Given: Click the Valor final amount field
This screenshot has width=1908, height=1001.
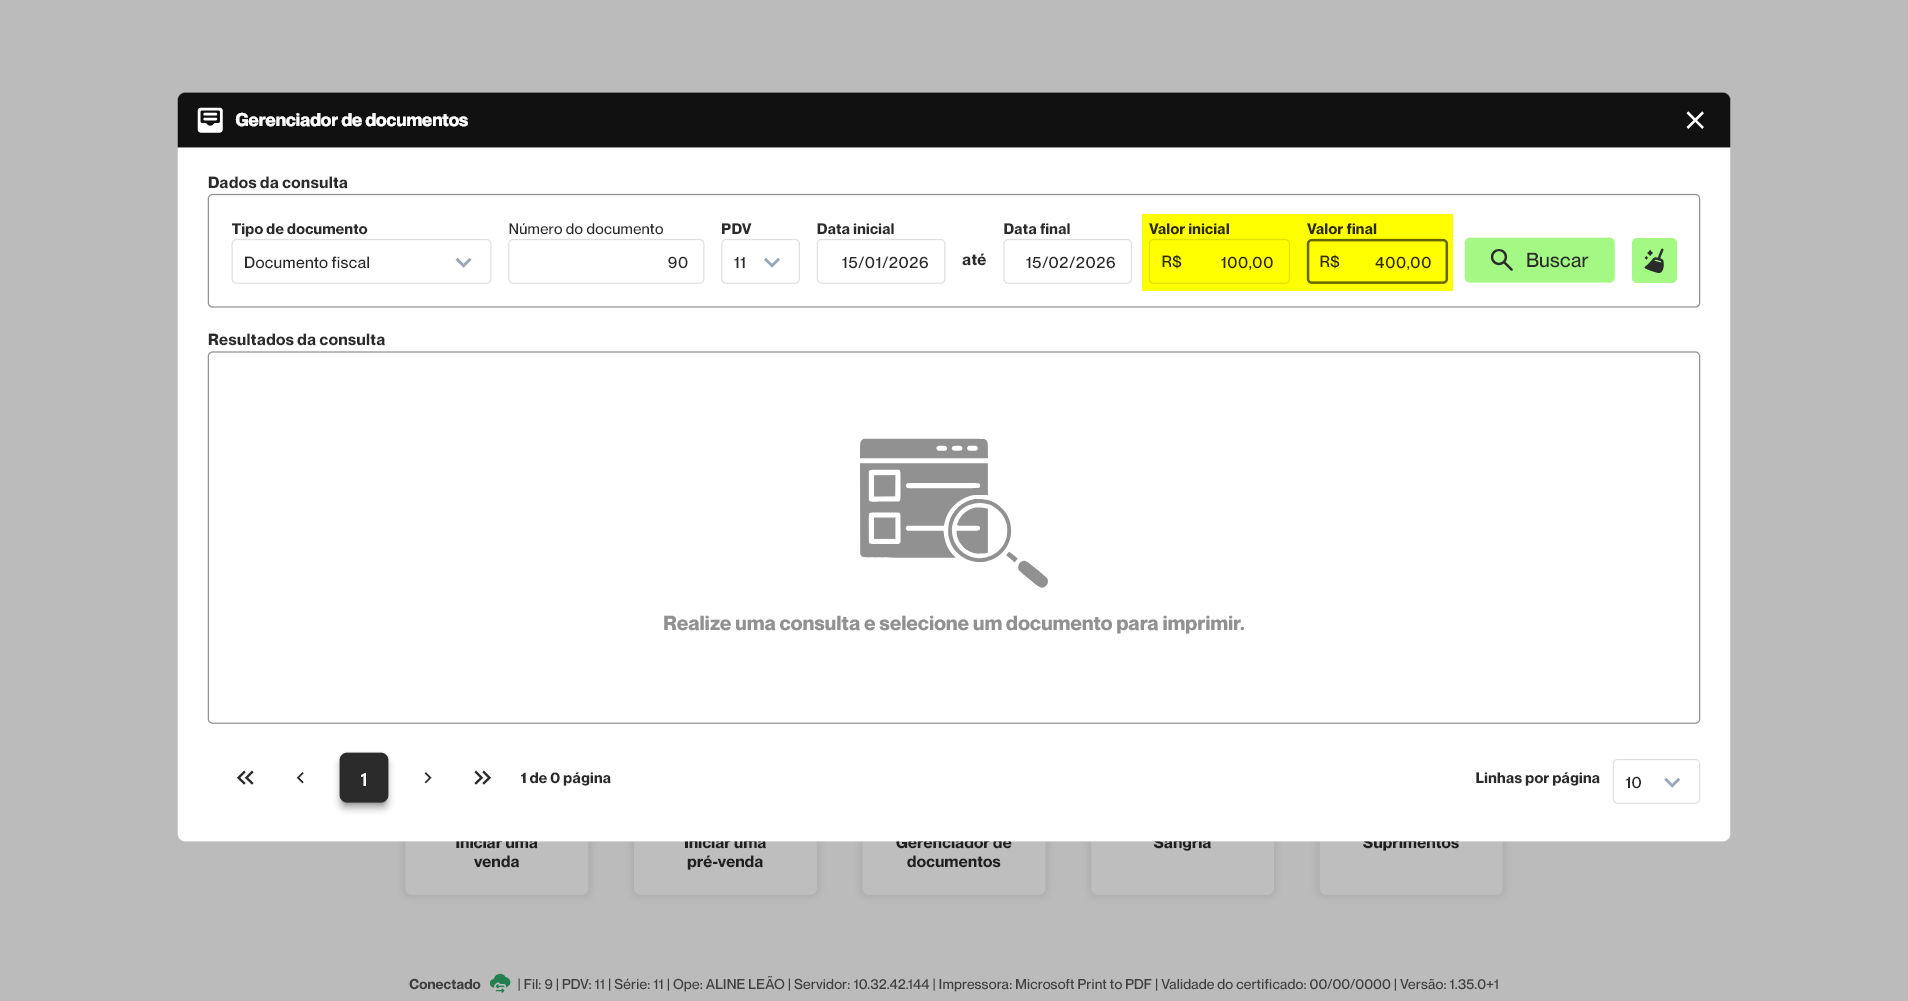Looking at the screenshot, I should point(1376,262).
